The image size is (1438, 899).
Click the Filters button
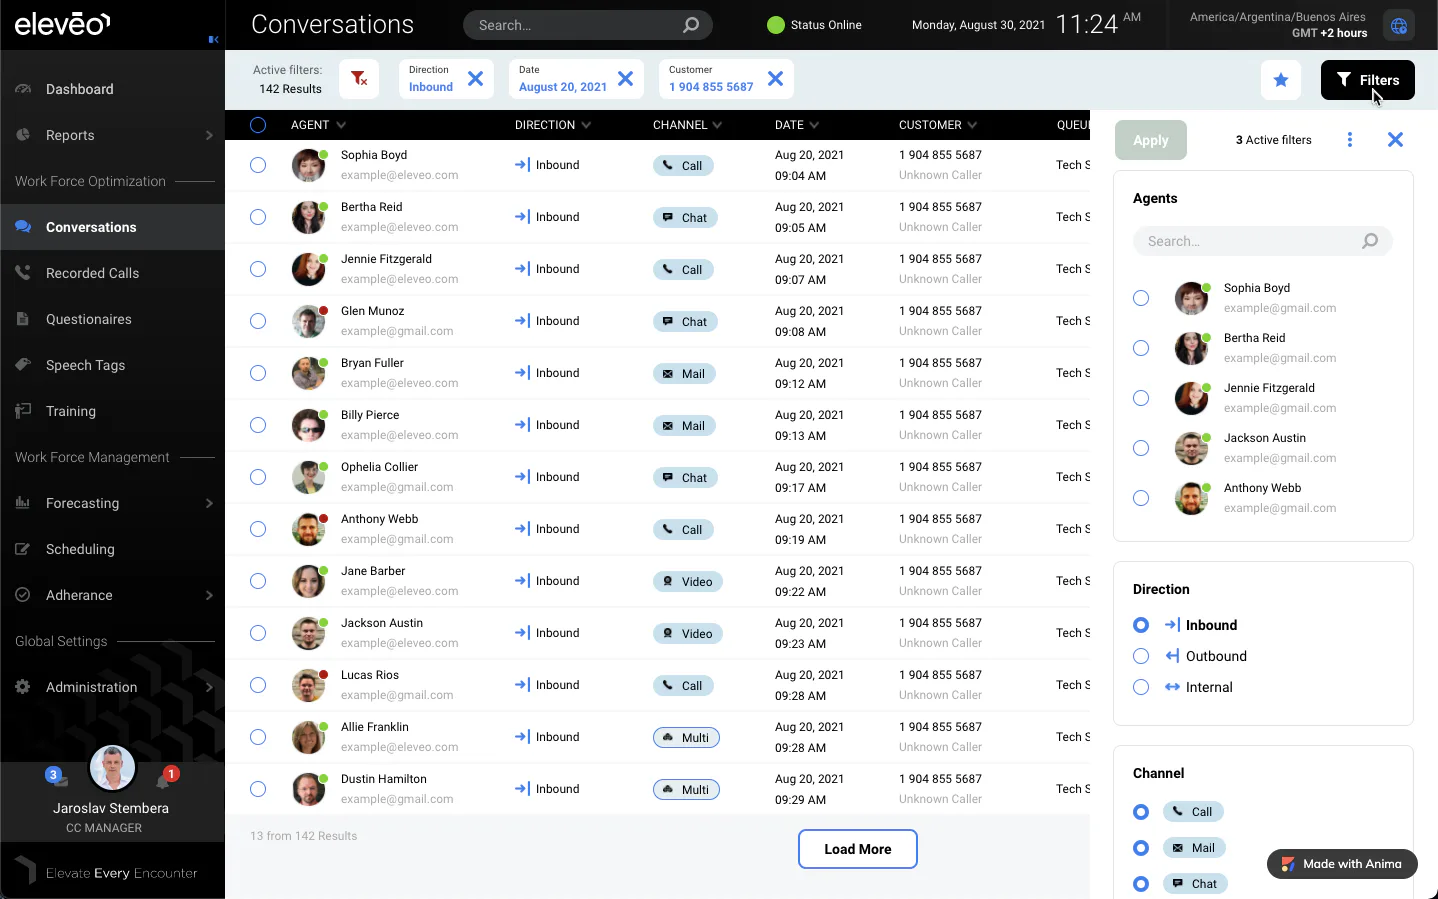(1368, 80)
